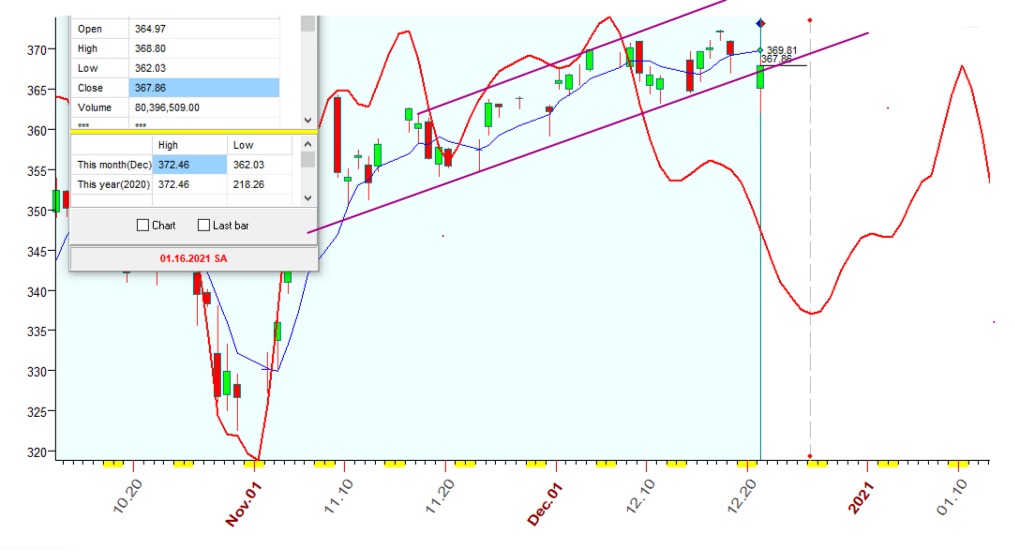Click the Low column header

pyautogui.click(x=259, y=145)
